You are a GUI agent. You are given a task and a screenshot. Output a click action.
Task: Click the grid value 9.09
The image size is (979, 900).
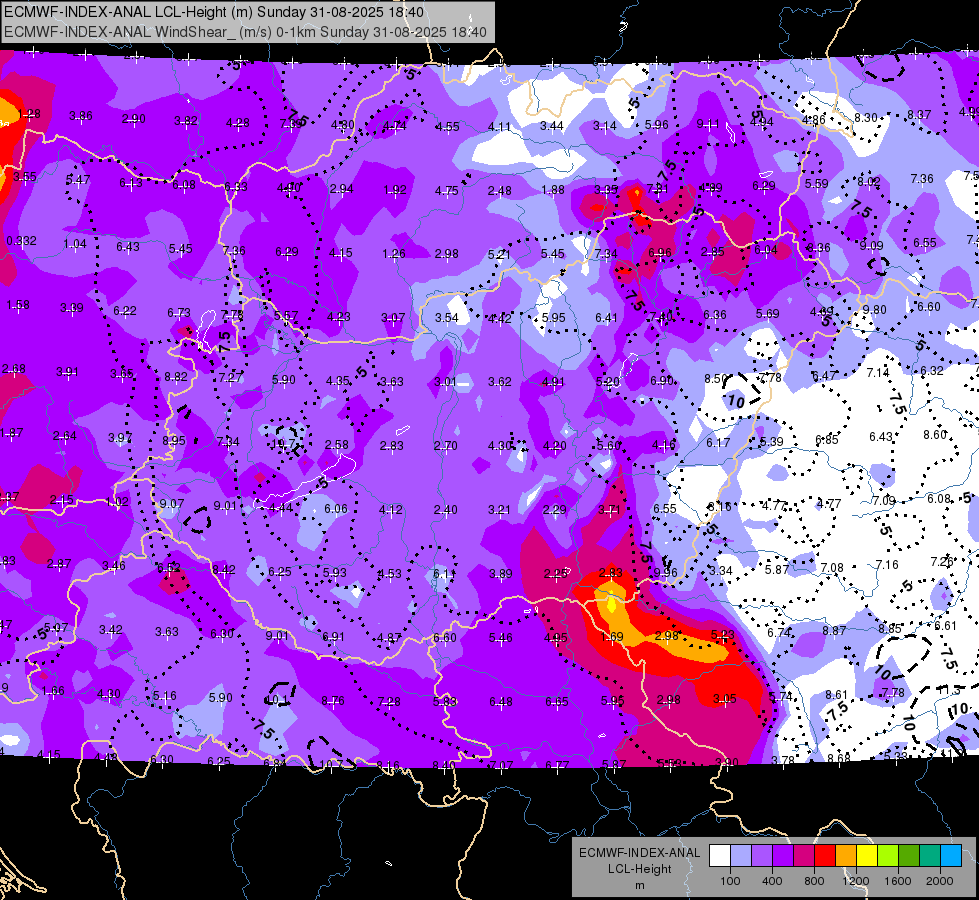tap(871, 245)
